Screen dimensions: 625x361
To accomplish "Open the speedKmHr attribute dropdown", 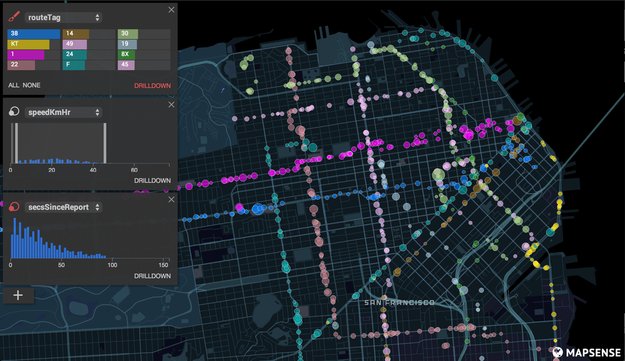I will point(63,112).
